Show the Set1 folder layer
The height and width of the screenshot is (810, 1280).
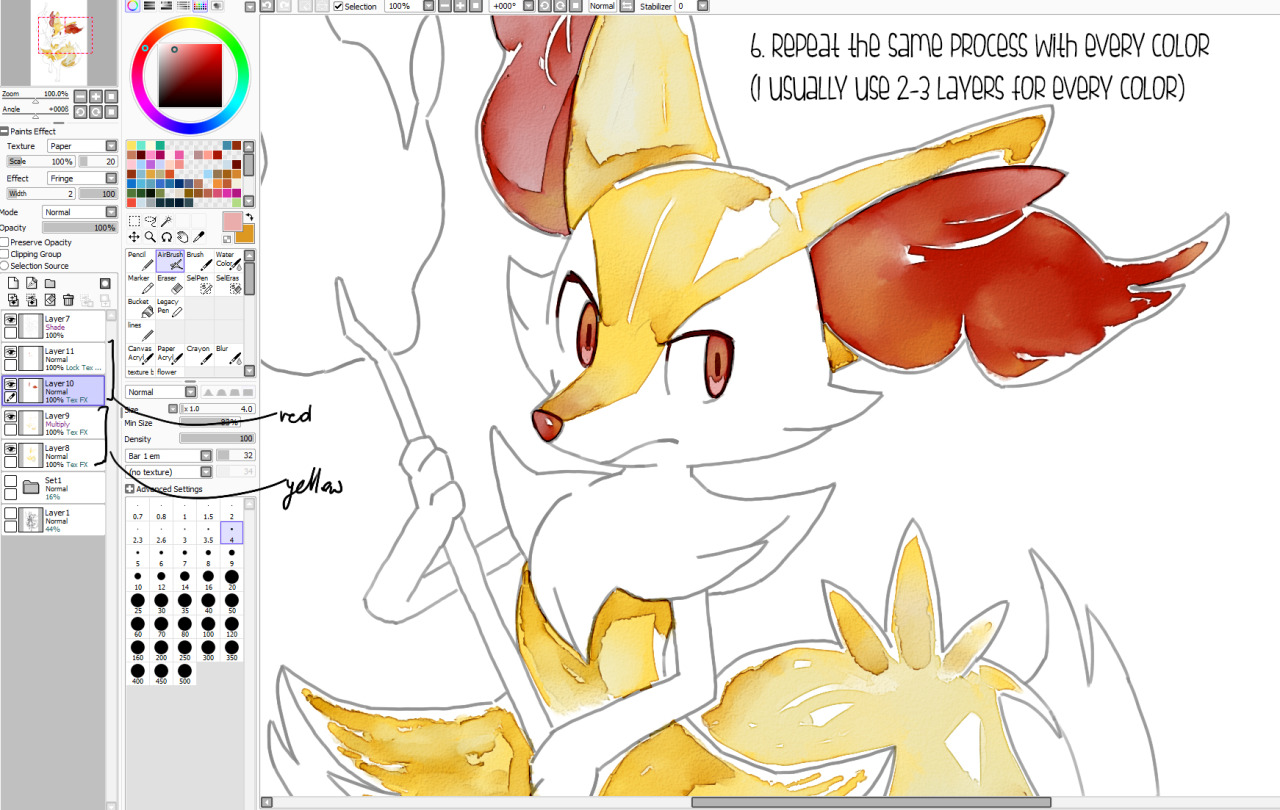[x=11, y=481]
